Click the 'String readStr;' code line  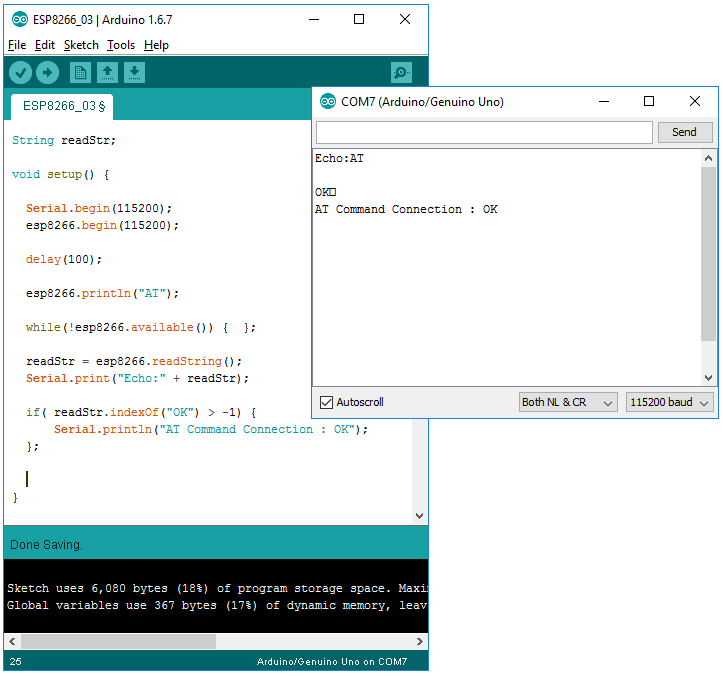64,140
